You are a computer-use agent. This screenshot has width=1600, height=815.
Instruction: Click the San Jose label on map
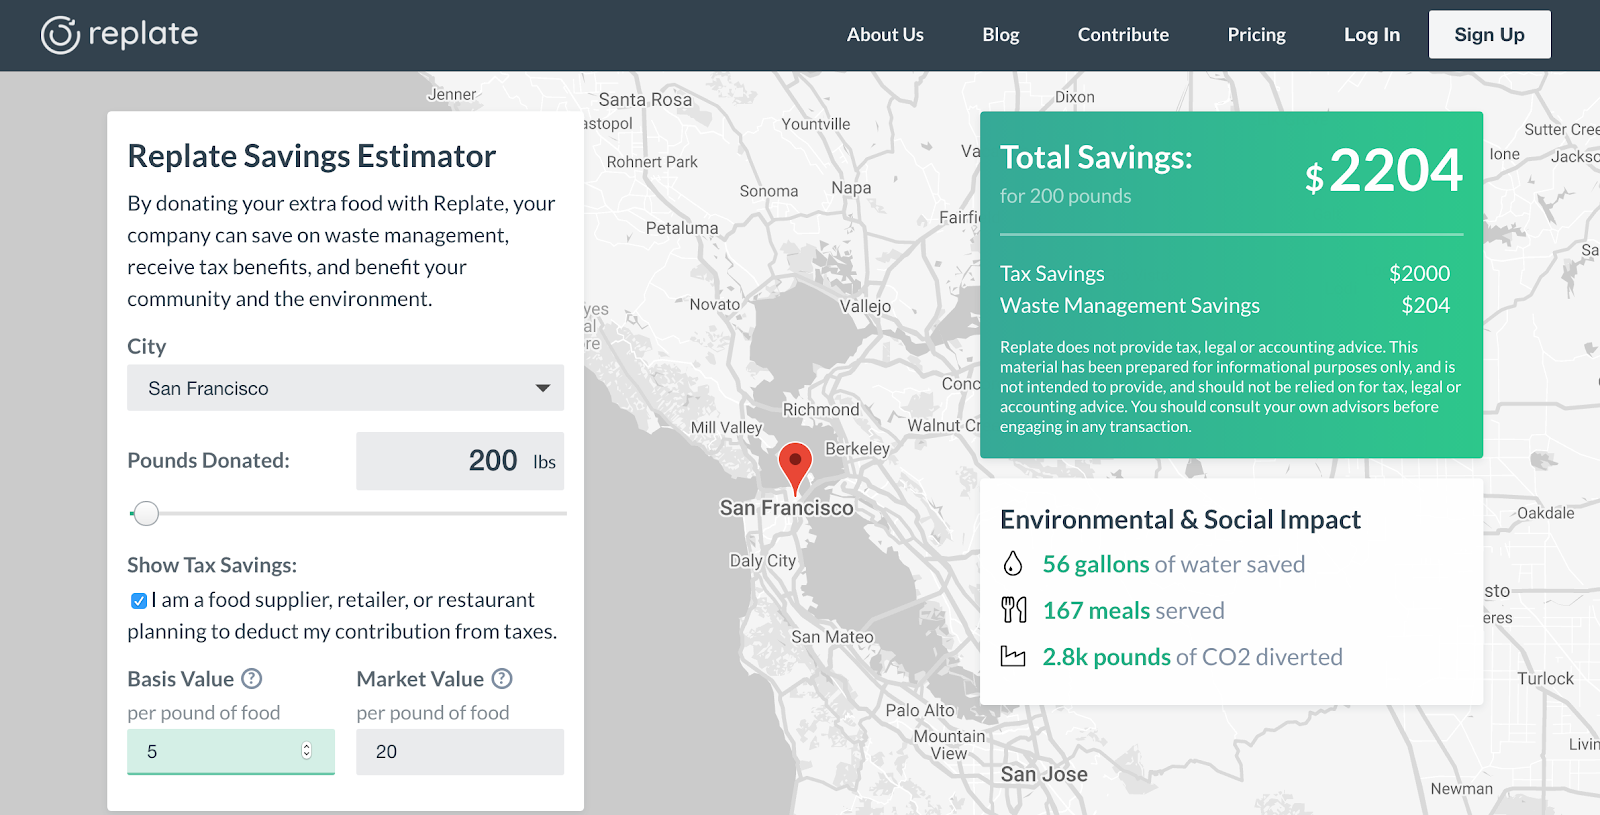[x=1044, y=774]
